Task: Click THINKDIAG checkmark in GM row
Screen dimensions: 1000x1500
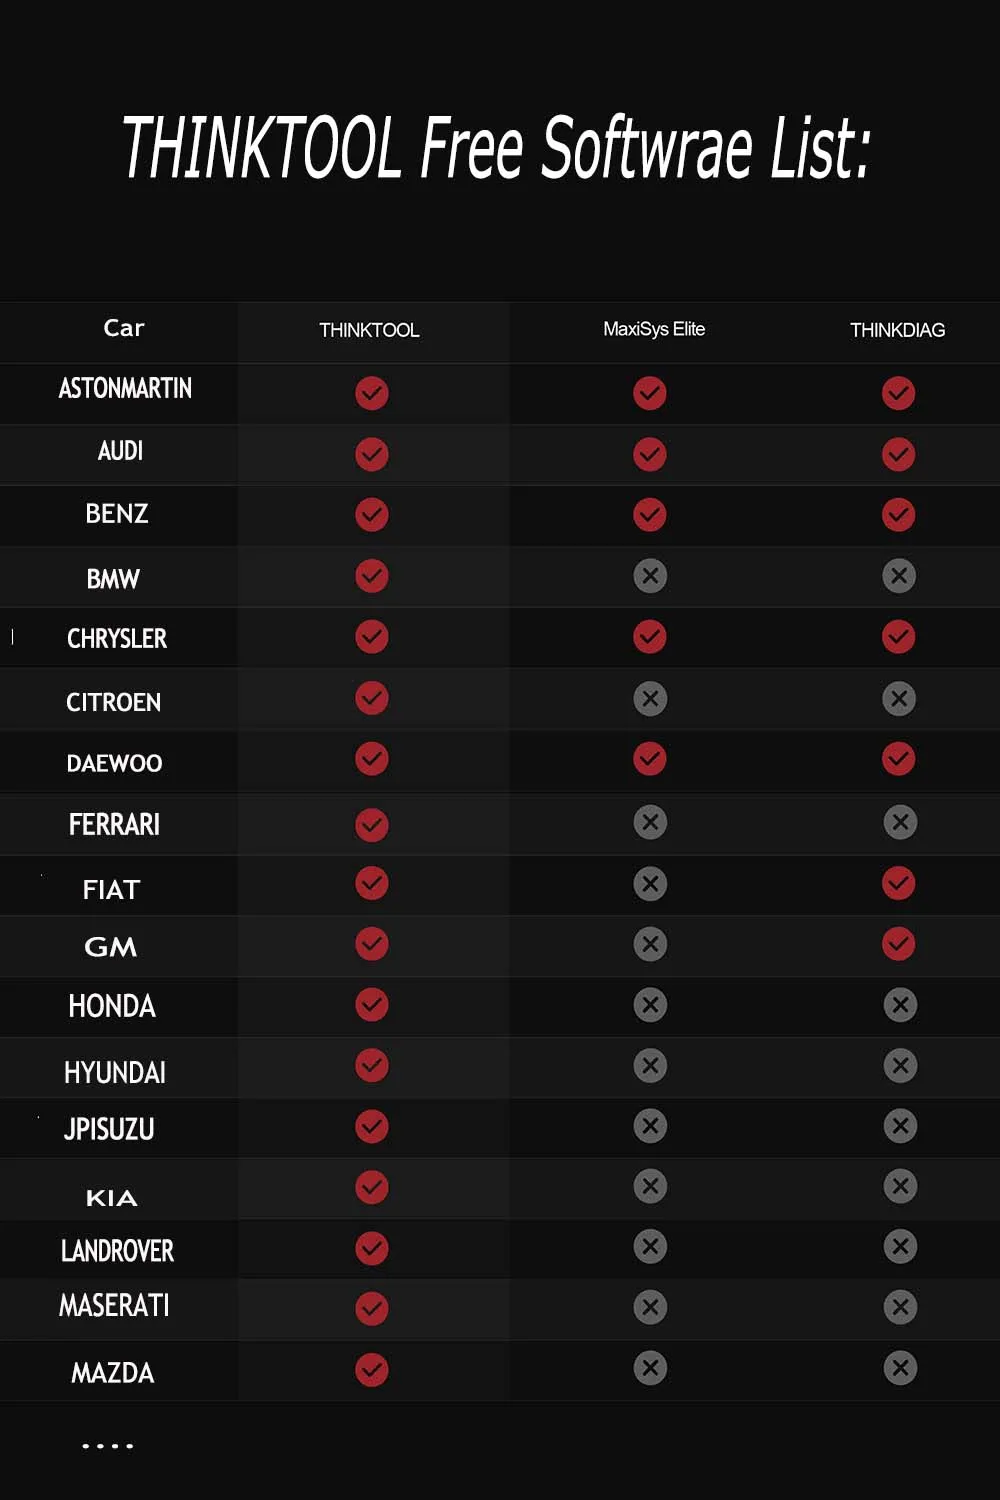Action: (x=898, y=943)
